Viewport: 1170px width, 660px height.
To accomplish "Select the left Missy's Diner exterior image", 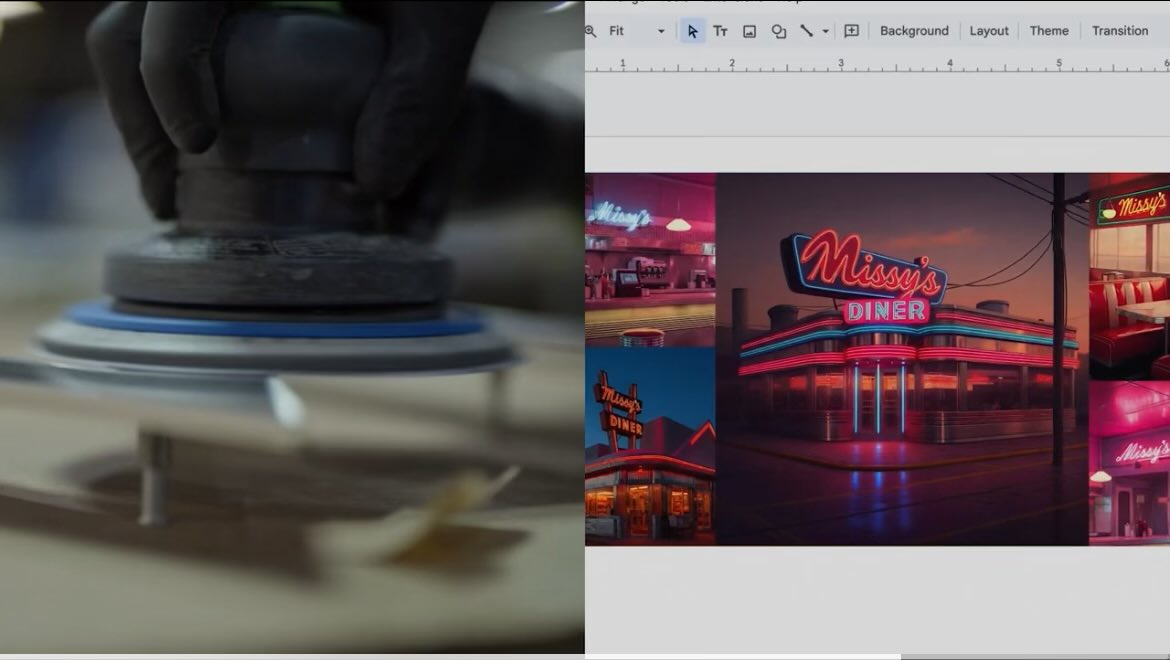I will point(650,446).
